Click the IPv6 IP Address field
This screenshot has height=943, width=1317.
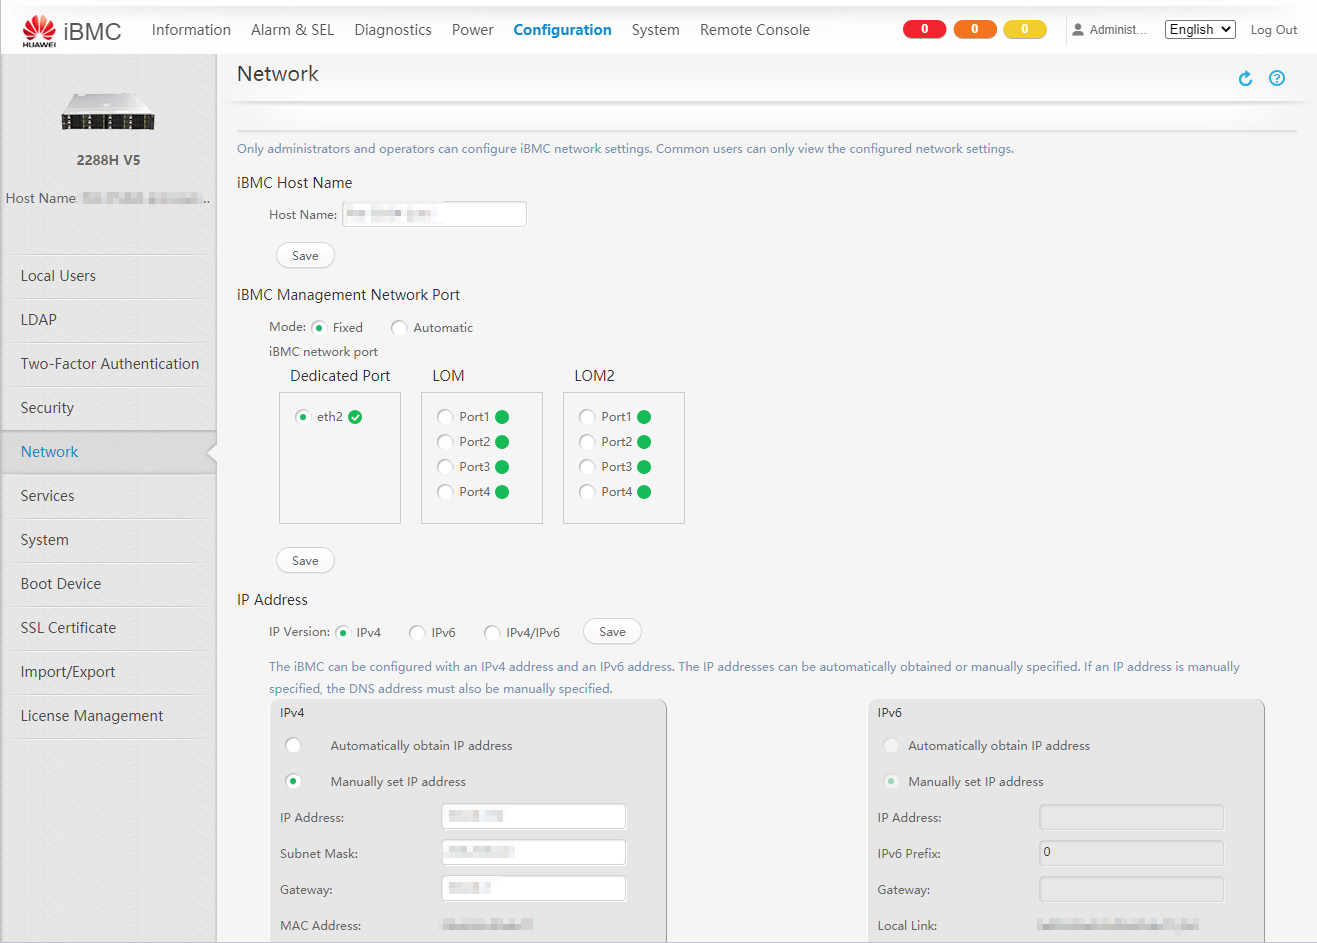click(x=1131, y=817)
